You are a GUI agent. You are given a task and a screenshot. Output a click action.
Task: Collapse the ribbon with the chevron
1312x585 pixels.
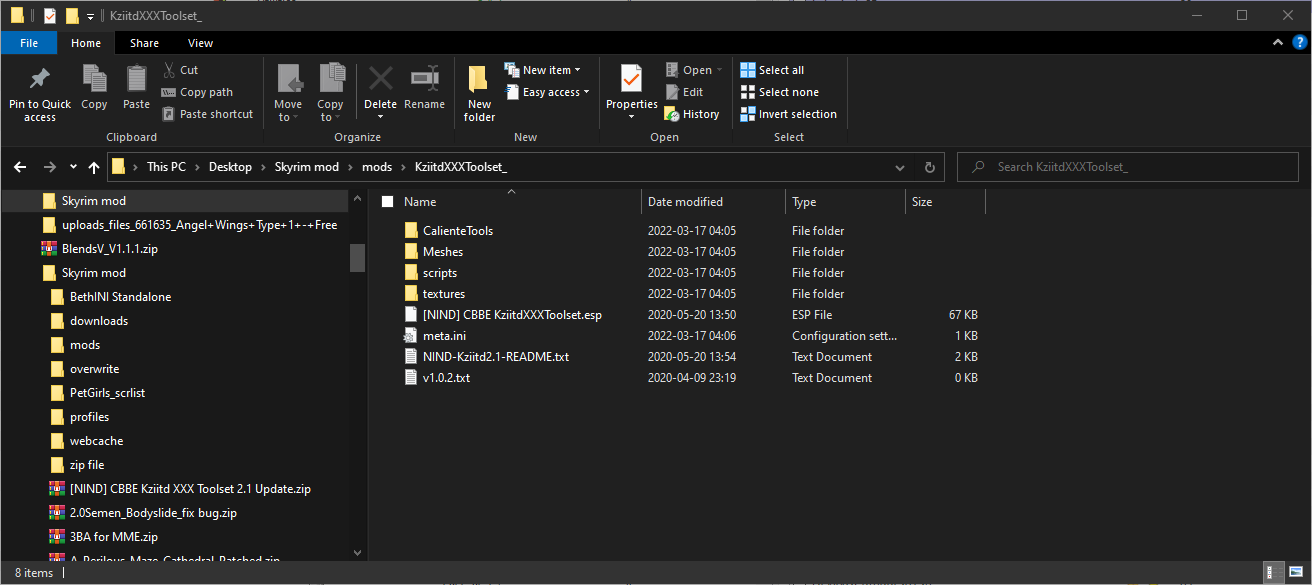click(1278, 43)
